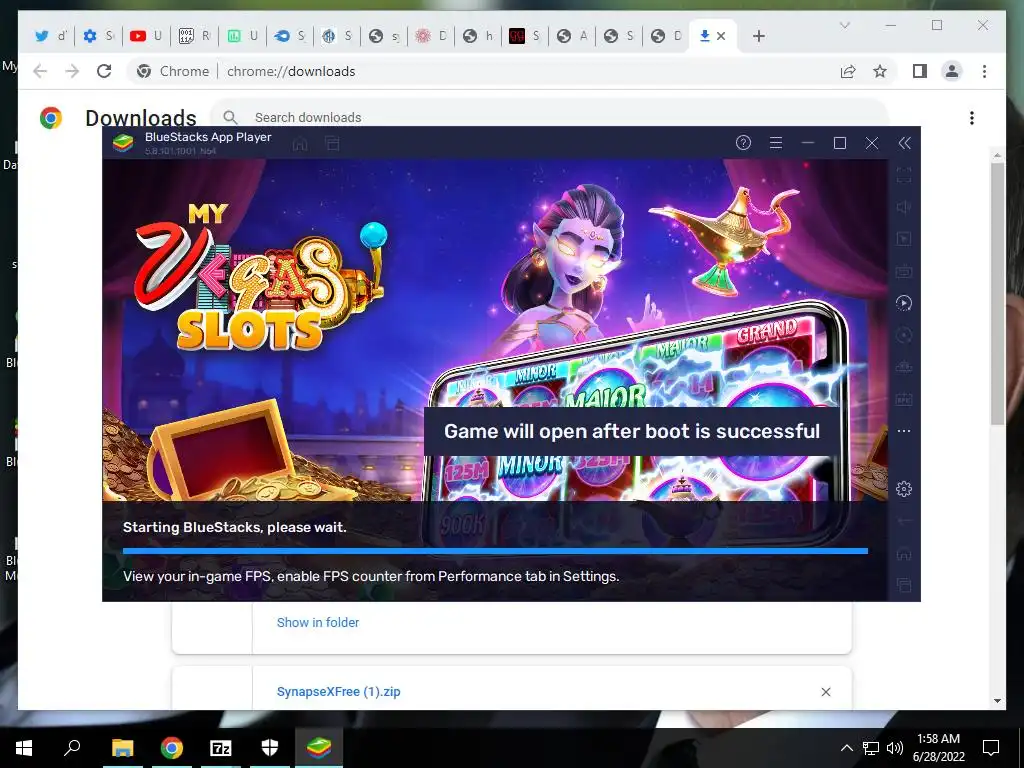Screen dimensions: 1024x768
Task: Click the Android home icon in BlueStacks sidebar
Action: tap(904, 553)
